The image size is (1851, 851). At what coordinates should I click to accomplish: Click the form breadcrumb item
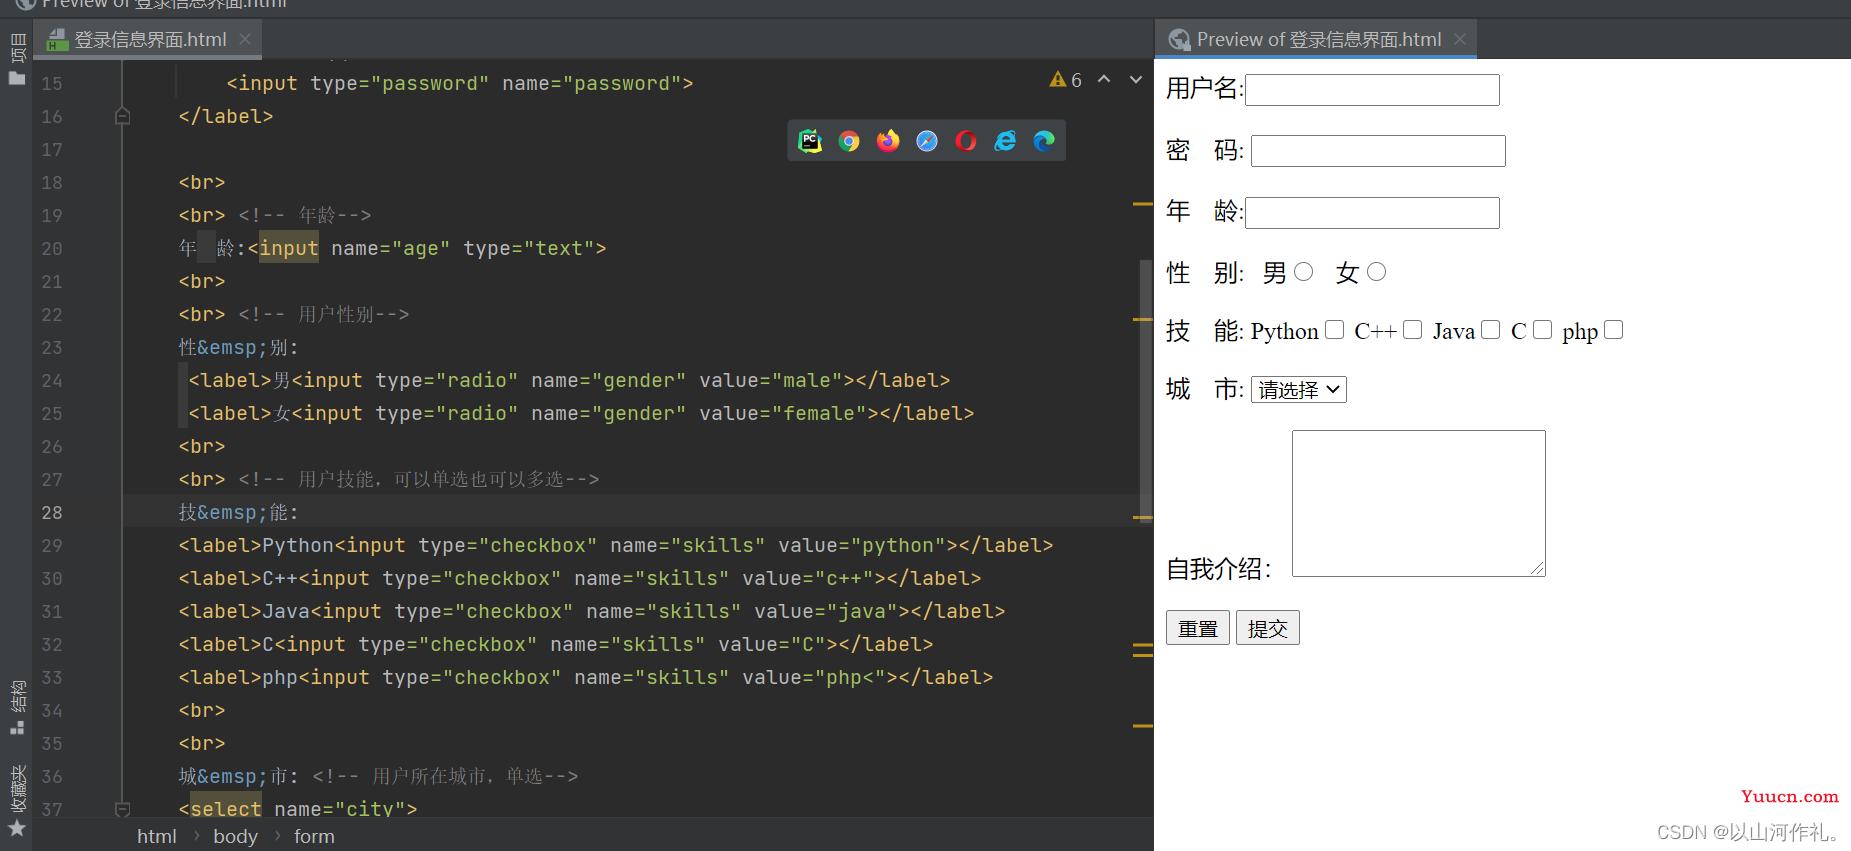coord(314,837)
